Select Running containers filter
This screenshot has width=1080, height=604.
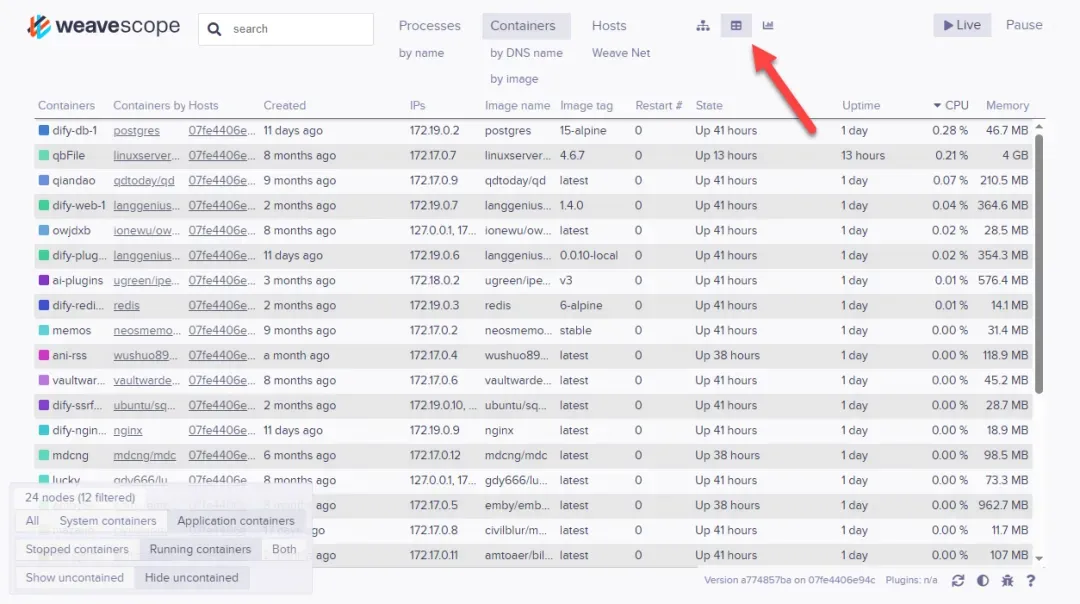[200, 549]
